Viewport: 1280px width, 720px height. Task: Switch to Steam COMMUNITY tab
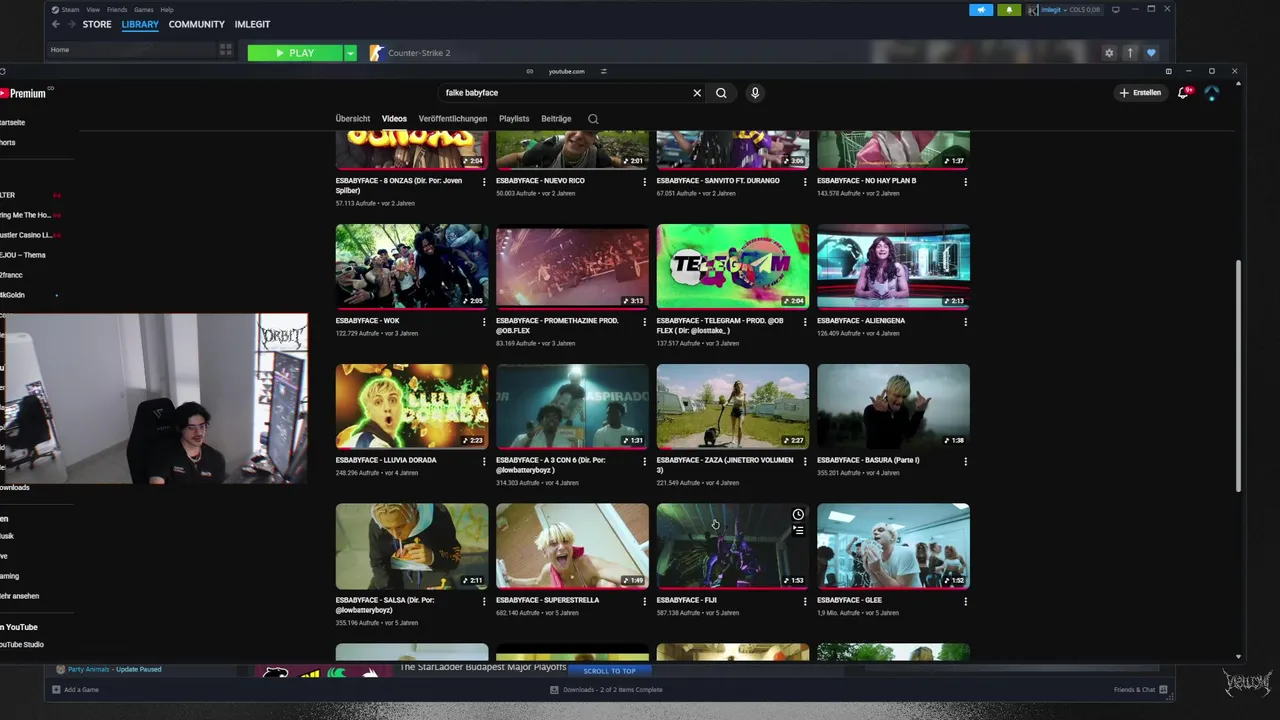197,24
